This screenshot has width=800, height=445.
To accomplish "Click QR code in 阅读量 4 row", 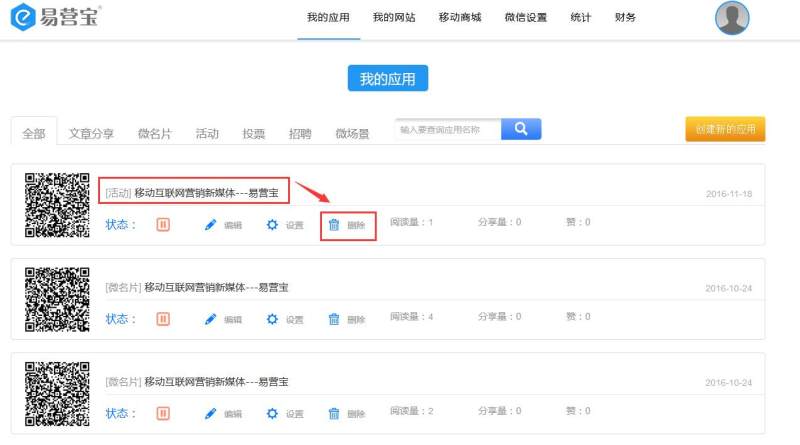I will pyautogui.click(x=57, y=300).
